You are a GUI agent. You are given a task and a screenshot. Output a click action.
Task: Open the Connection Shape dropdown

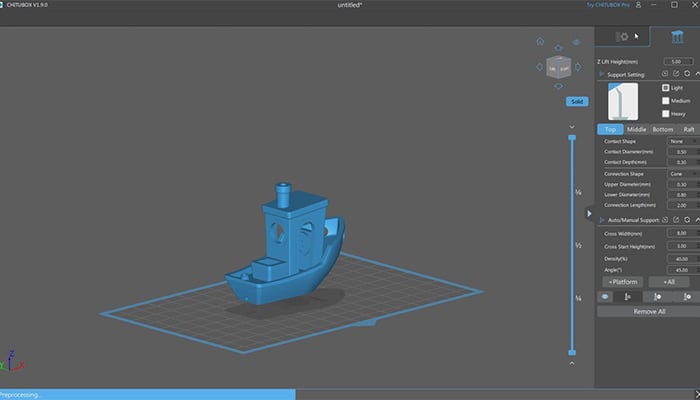[683, 174]
